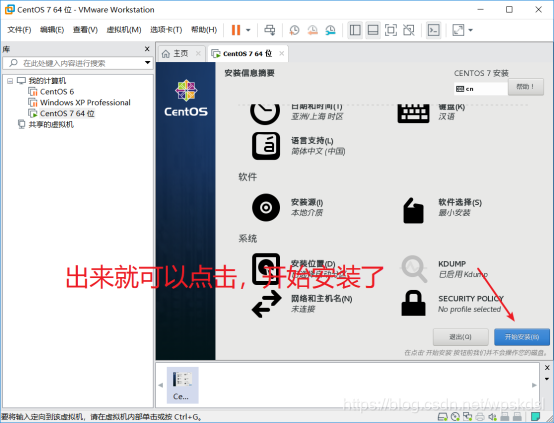The height and width of the screenshot is (423, 554).
Task: Click revert to snapshot icon
Action: tap(312, 30)
